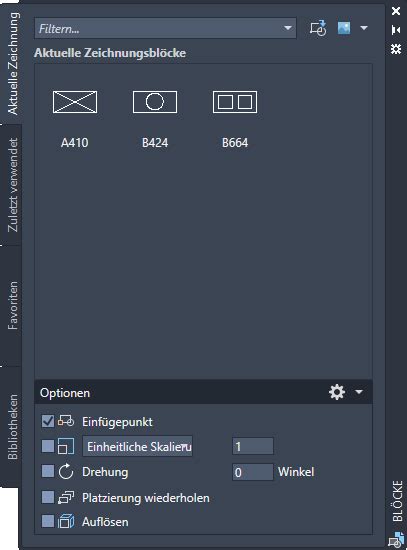
Task: Click the Auflösen explode icon
Action: click(66, 521)
